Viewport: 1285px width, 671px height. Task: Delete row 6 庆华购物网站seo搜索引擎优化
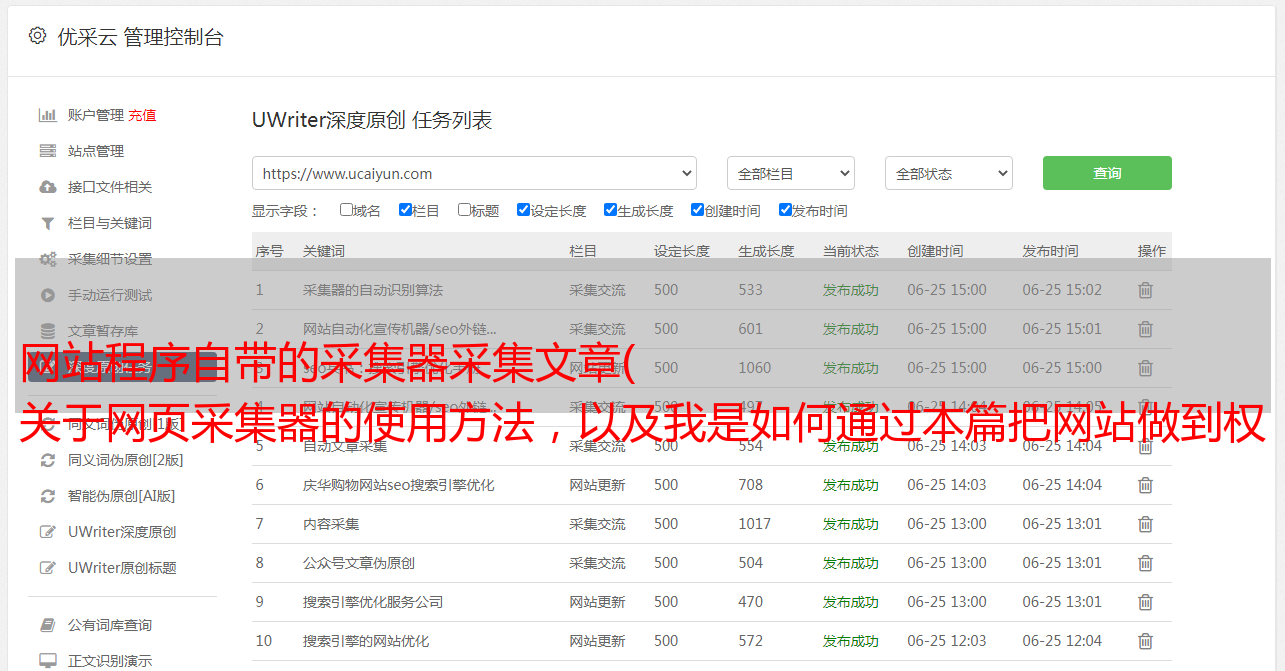pos(1145,485)
